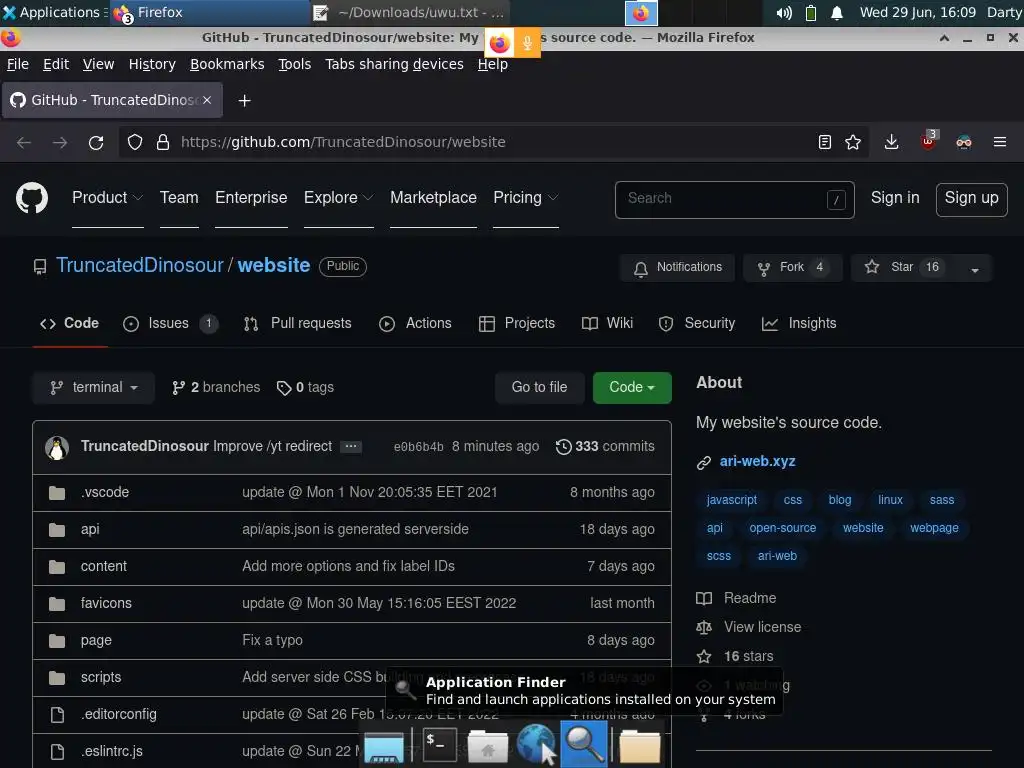Expand the Product dropdown
This screenshot has width=1024, height=768.
(x=108, y=198)
